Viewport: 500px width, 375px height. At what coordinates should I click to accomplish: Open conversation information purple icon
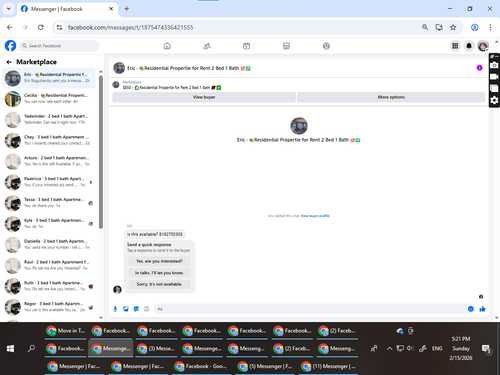(479, 68)
